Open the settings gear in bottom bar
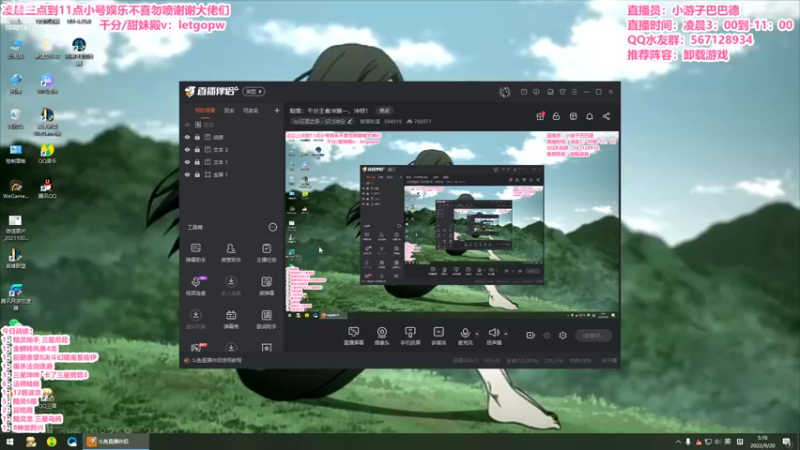The height and width of the screenshot is (450, 800). [563, 335]
